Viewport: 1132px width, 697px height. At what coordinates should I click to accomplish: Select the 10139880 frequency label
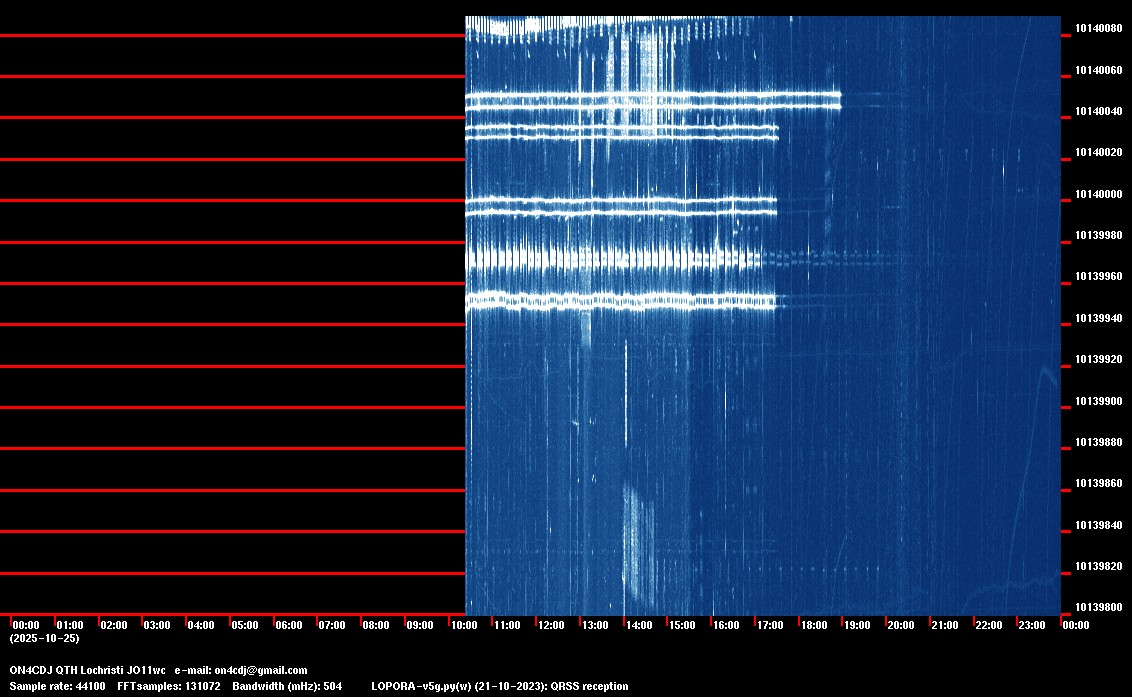1099,443
